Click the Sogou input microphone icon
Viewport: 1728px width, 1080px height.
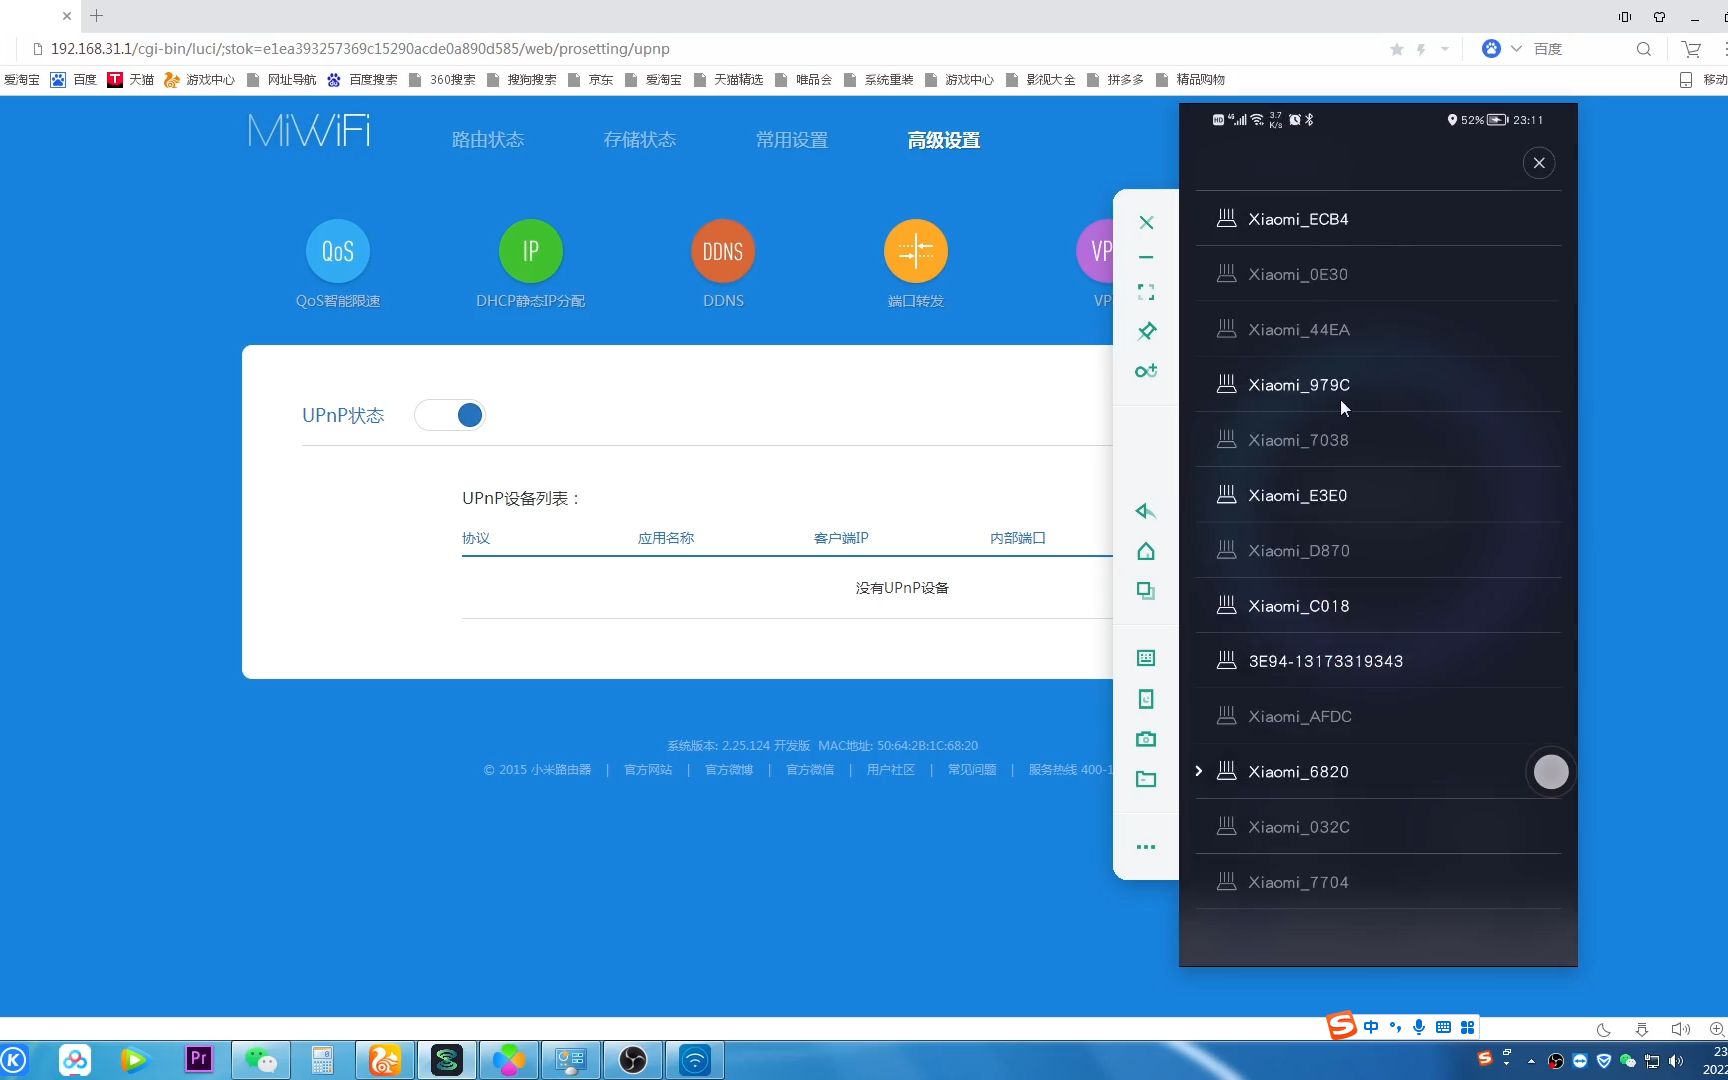click(x=1419, y=1027)
